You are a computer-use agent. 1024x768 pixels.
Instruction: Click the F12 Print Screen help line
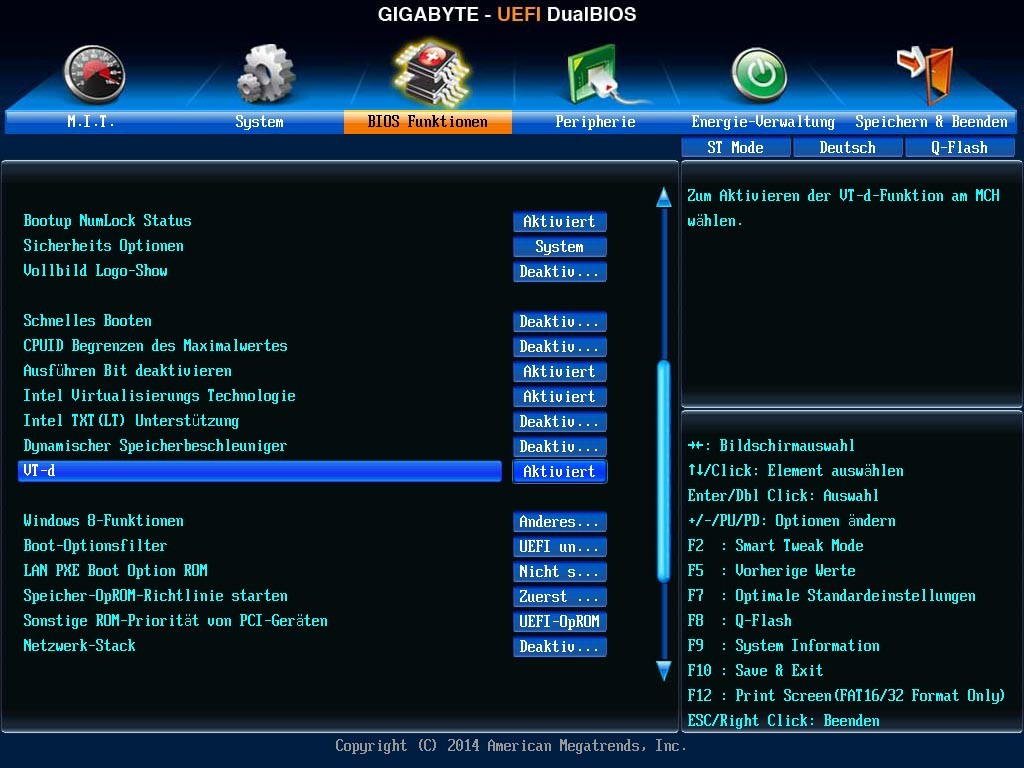point(846,696)
